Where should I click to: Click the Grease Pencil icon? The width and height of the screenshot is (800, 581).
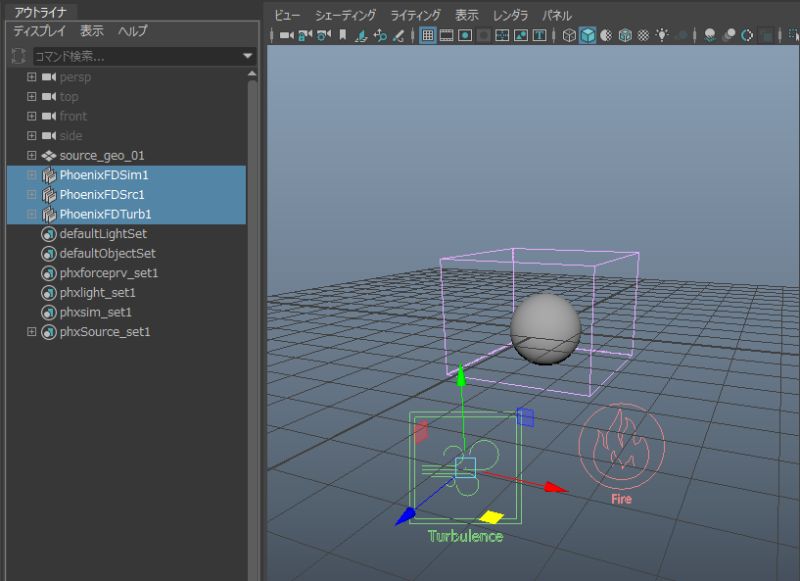click(x=398, y=35)
